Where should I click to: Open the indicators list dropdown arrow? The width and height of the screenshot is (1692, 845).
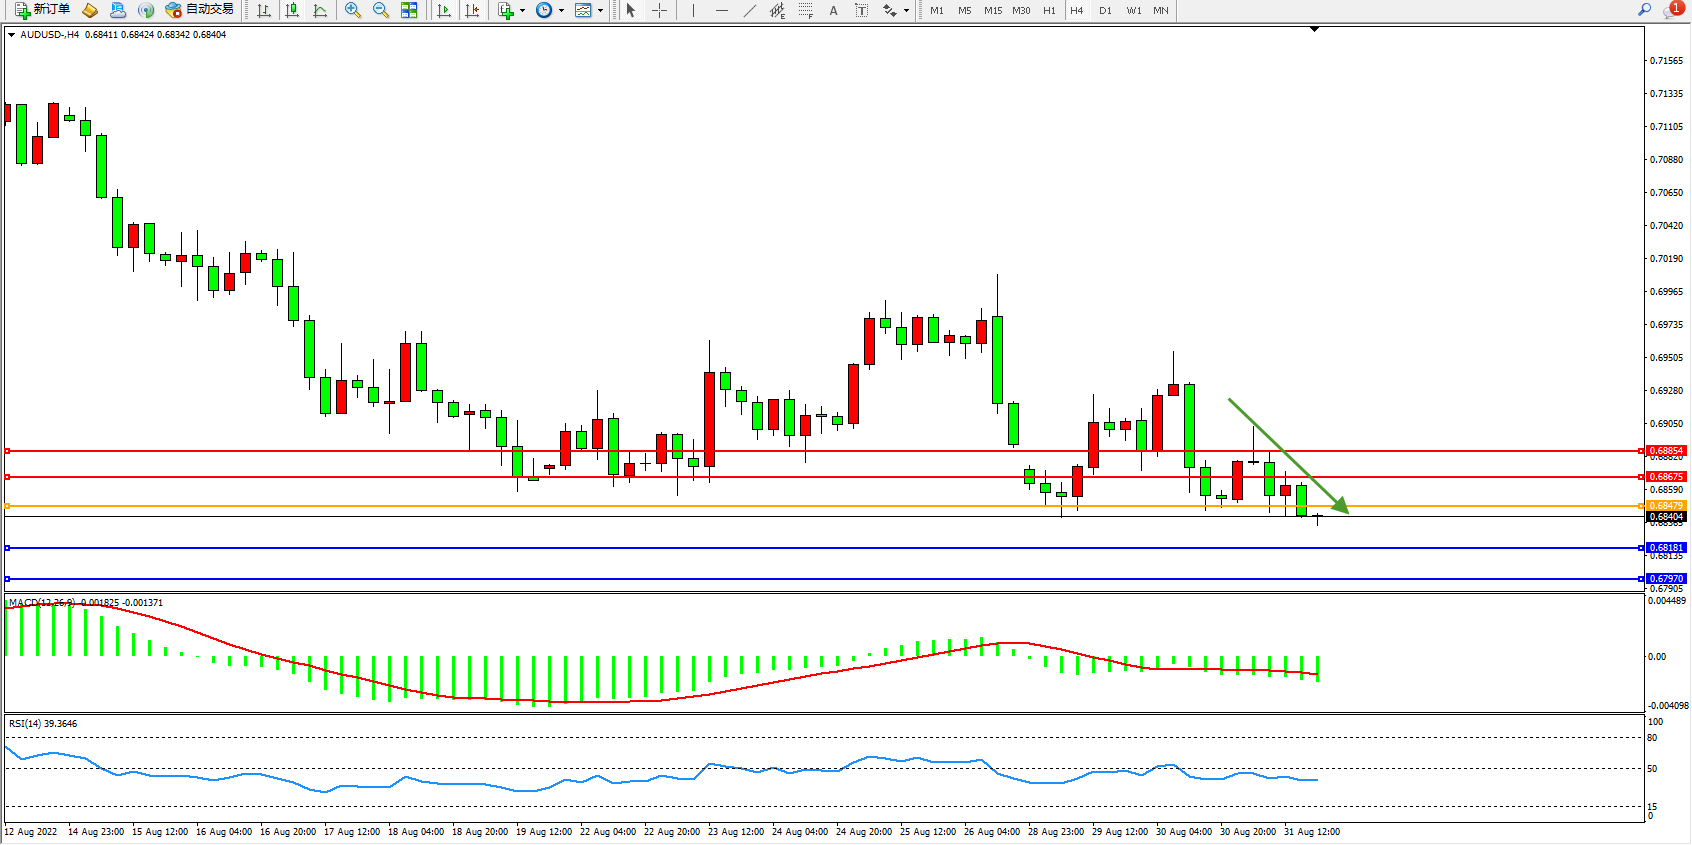522,11
